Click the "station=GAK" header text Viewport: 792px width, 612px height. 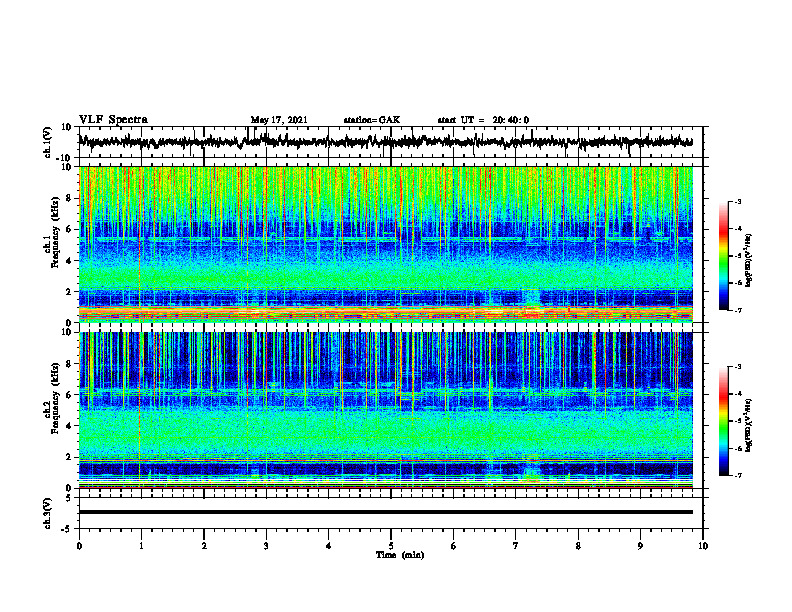coord(372,120)
